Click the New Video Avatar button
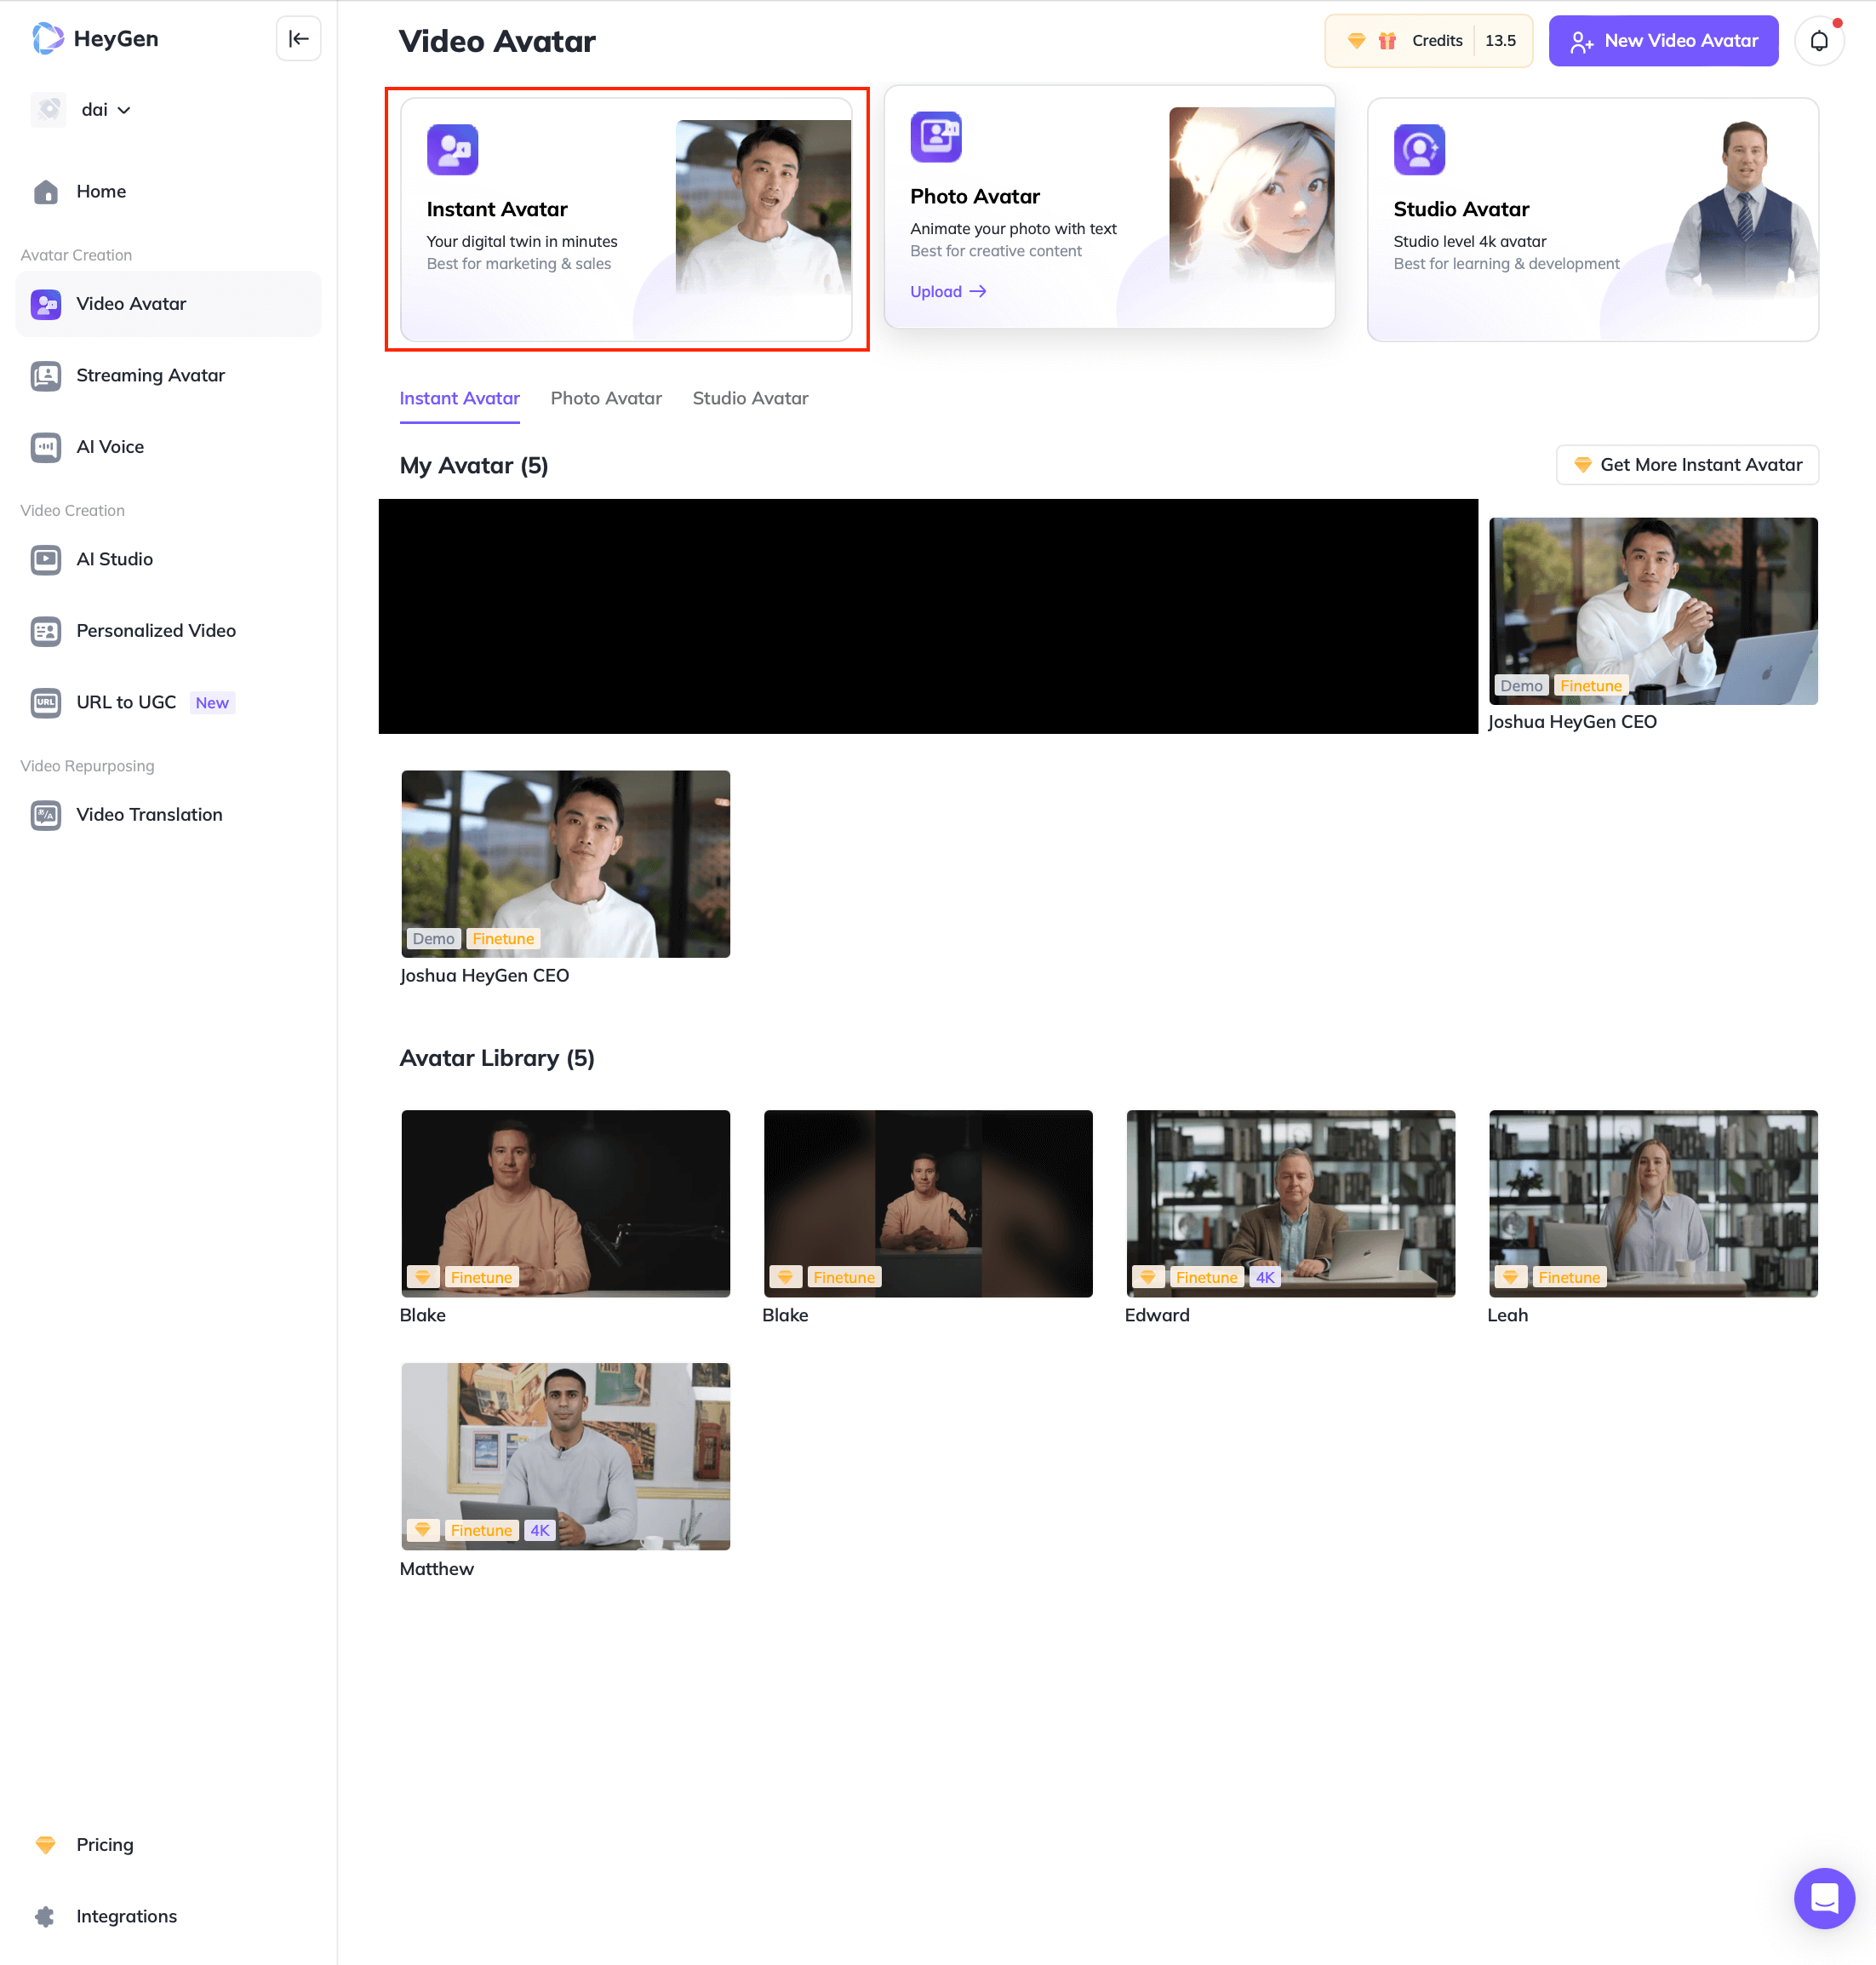Image resolution: width=1876 pixels, height=1965 pixels. point(1663,41)
